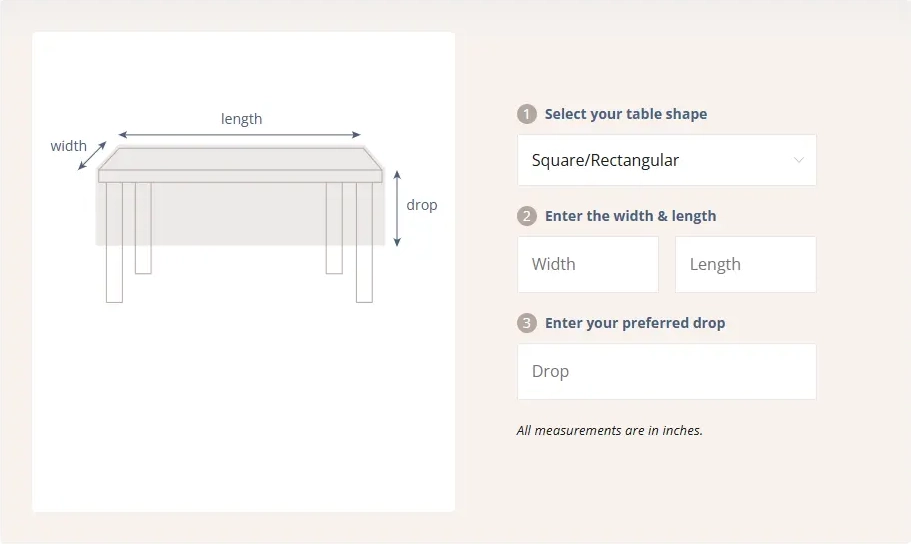Click the "Enter the width & length" heading
Screen dimensions: 911x544
coord(630,216)
